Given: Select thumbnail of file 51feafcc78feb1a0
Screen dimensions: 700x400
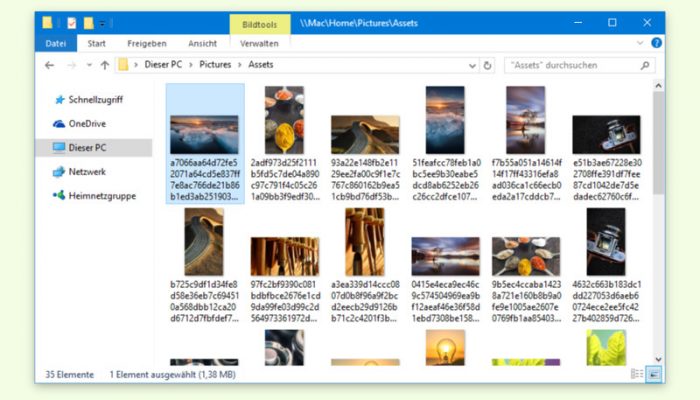Looking at the screenshot, I should click(x=445, y=120).
